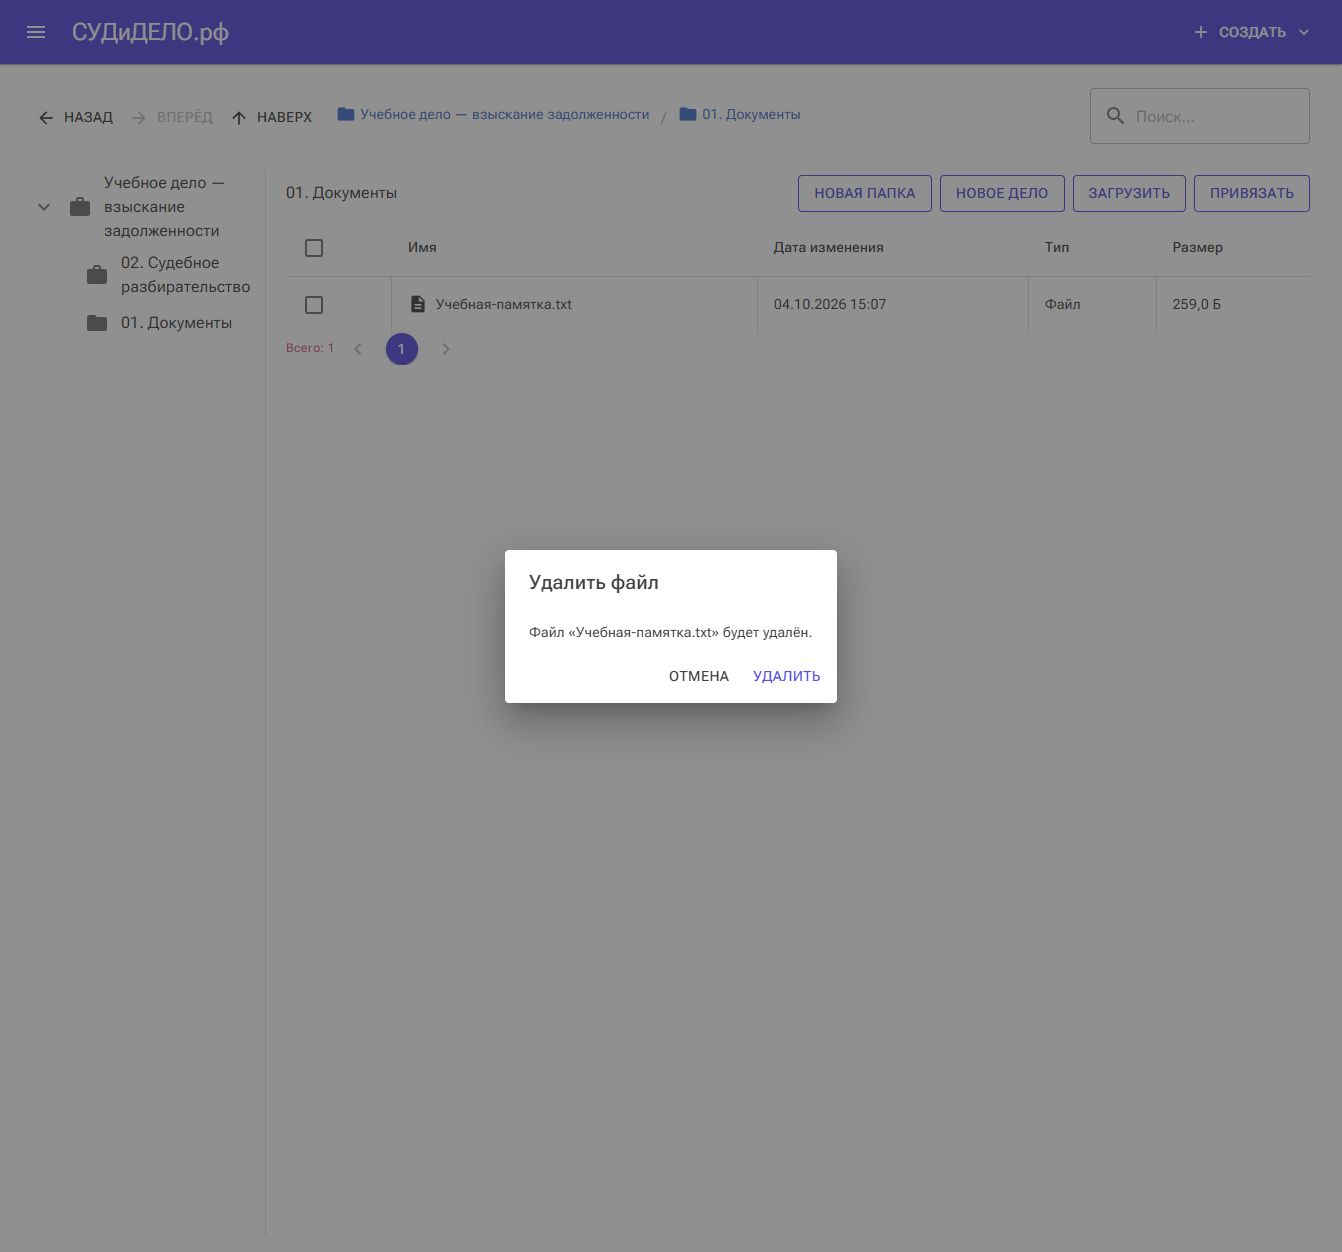Go to next page with the right chevron
1342x1252 pixels.
coord(446,349)
